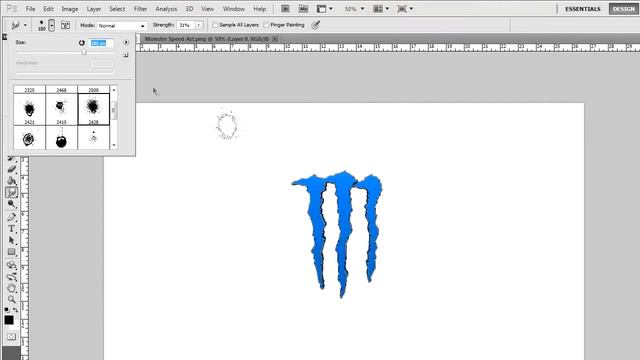Image resolution: width=640 pixels, height=360 pixels.
Task: Select the Zoom magnifier tool
Action: [12, 300]
